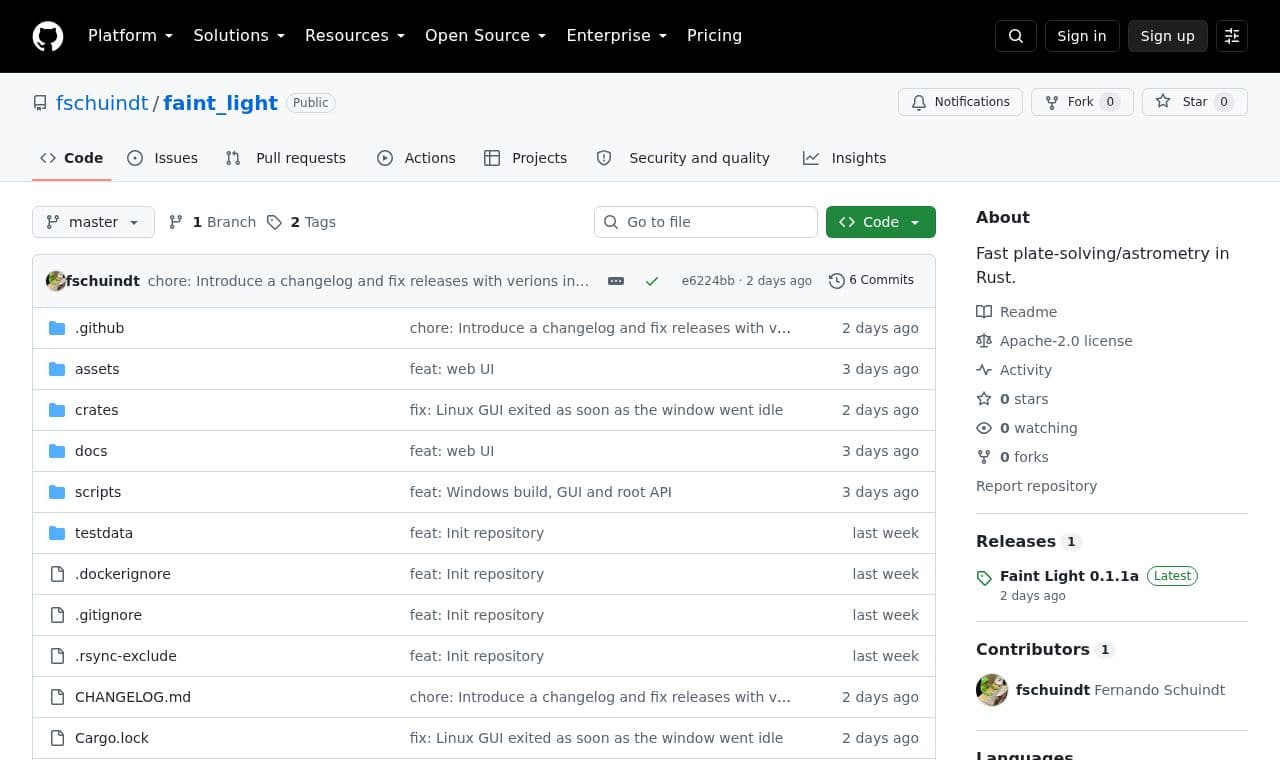View the 6 Commits history
1280x760 pixels.
(x=872, y=281)
